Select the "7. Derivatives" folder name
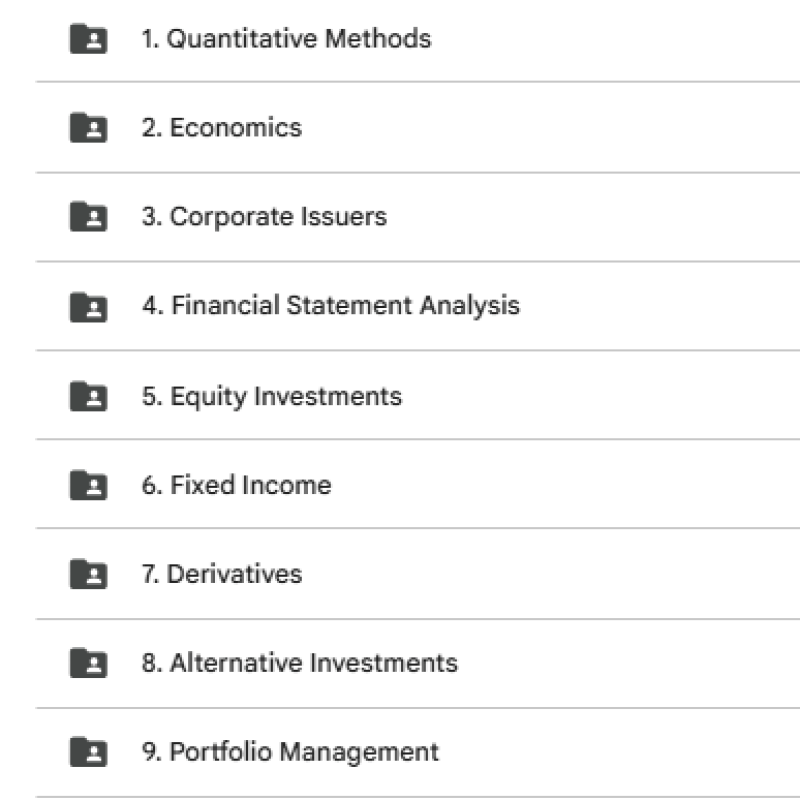This screenshot has width=800, height=800. [x=221, y=574]
